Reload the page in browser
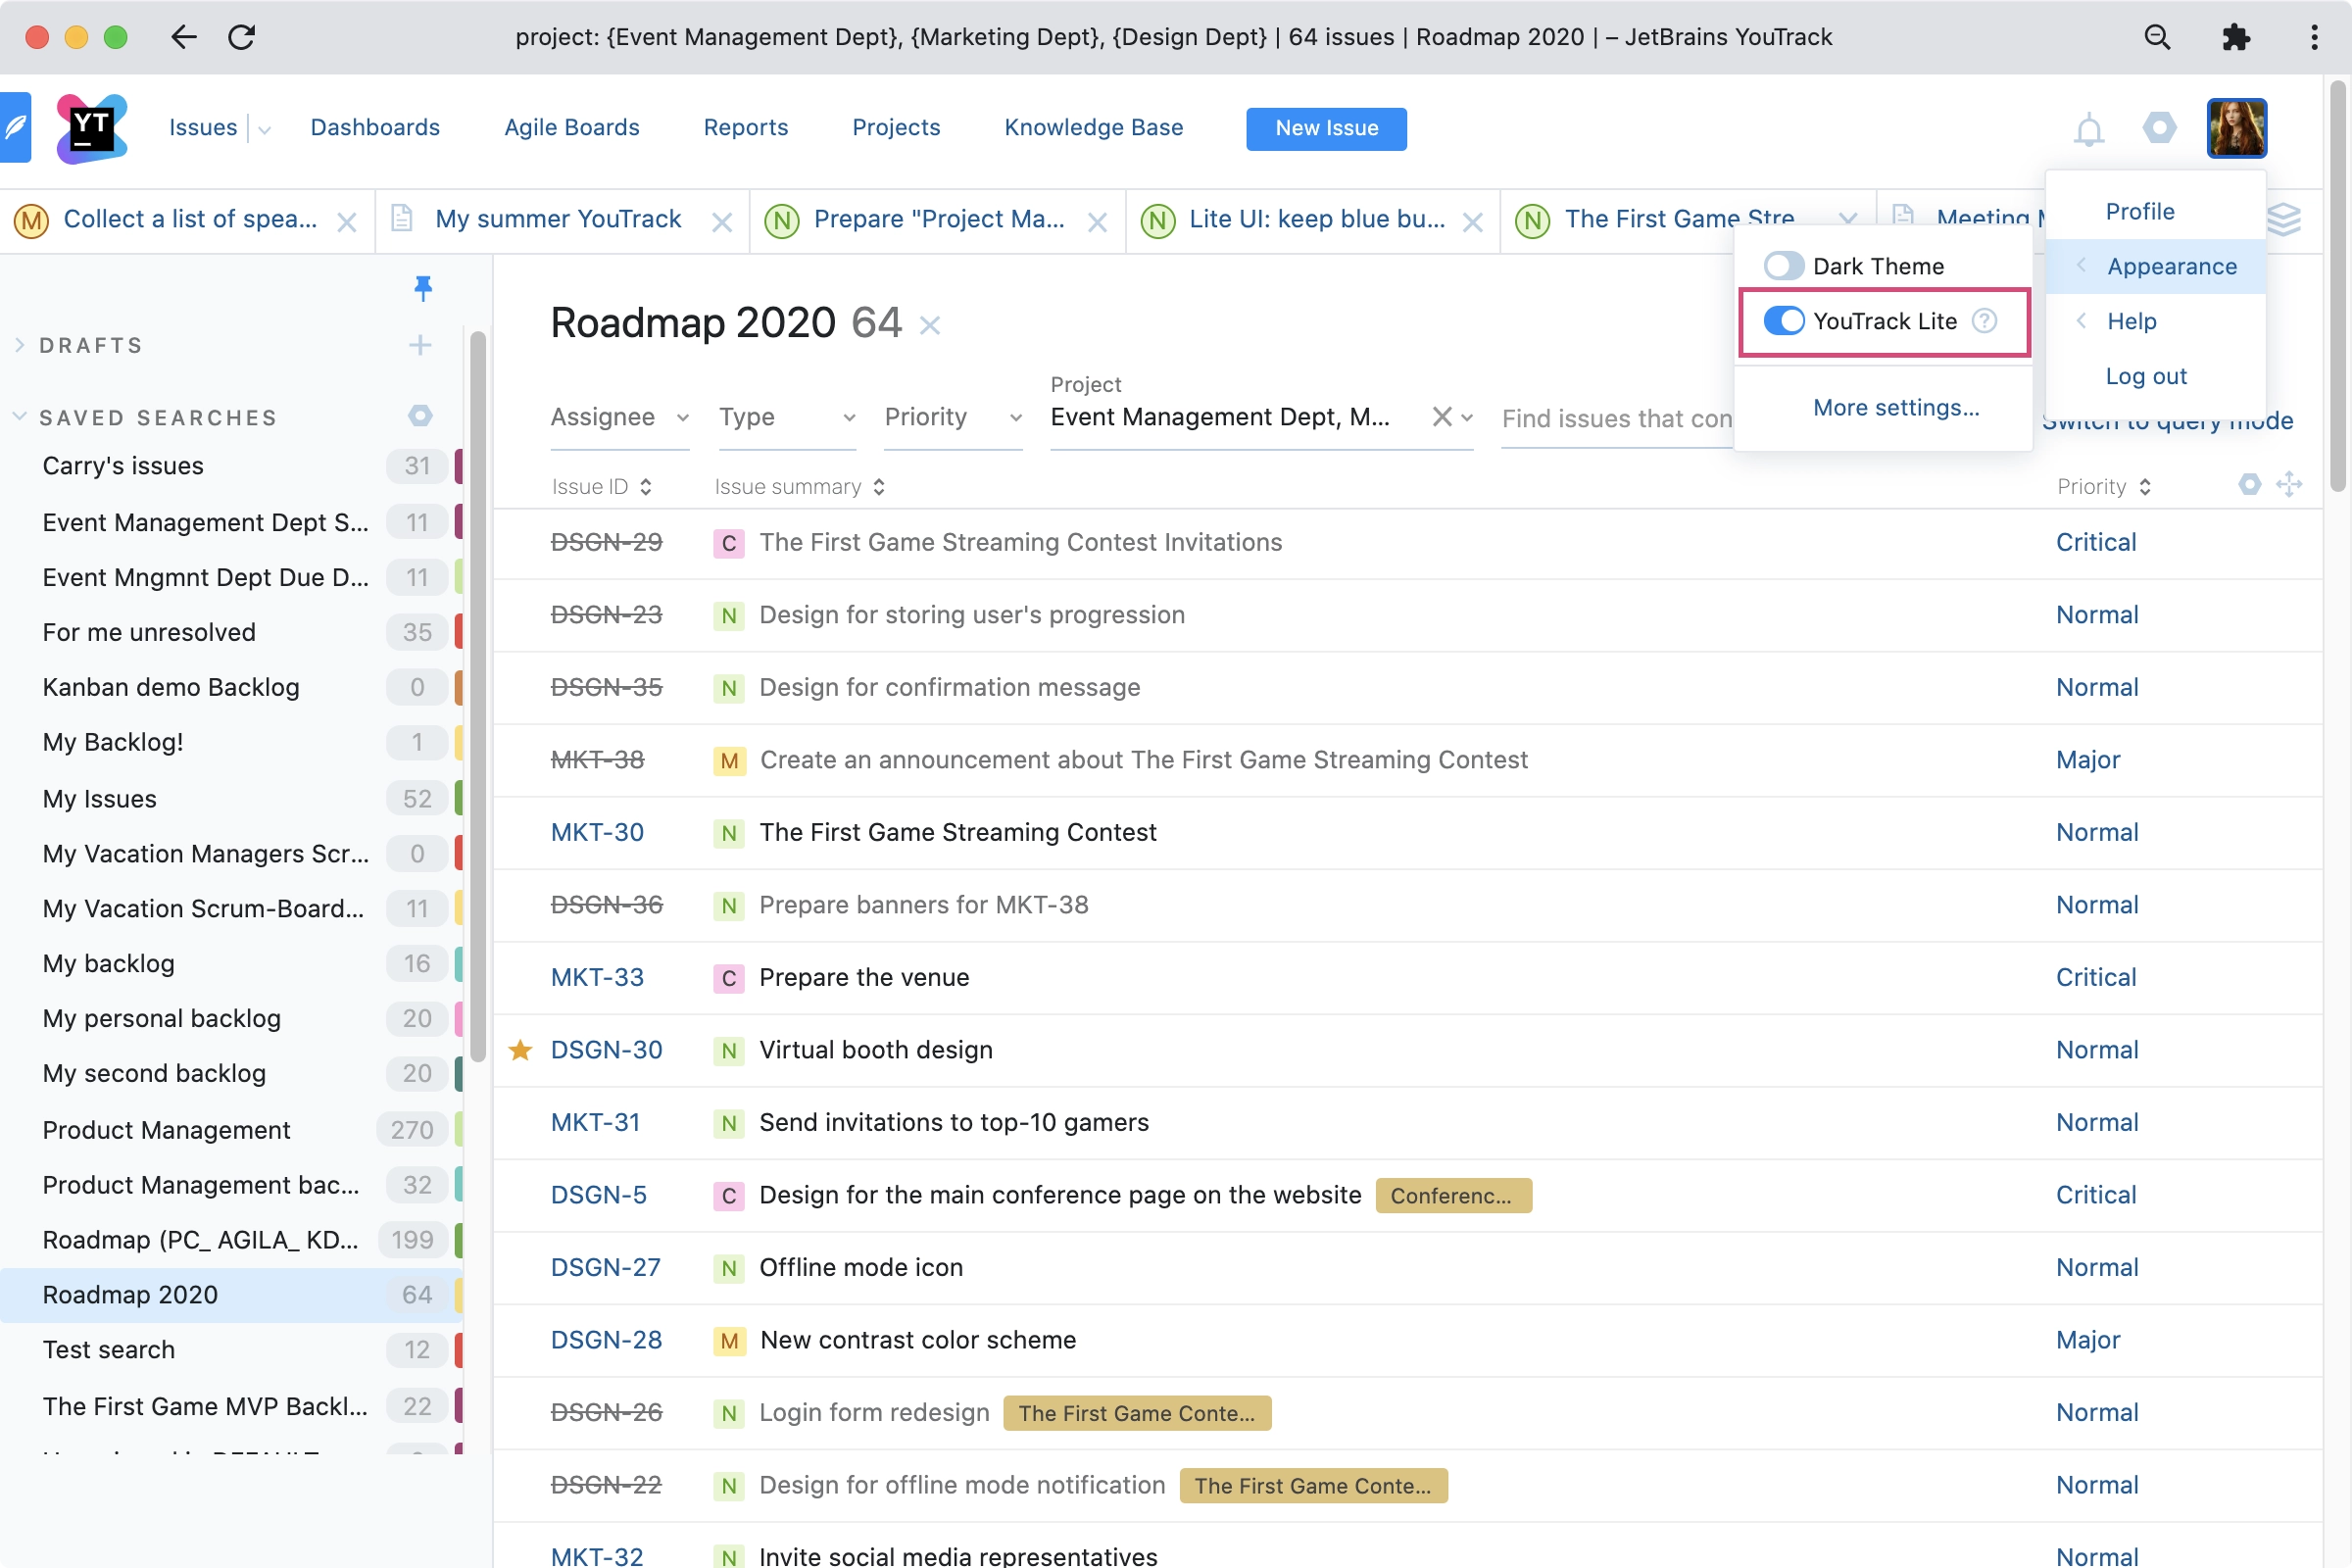The image size is (2352, 1568). [x=242, y=37]
